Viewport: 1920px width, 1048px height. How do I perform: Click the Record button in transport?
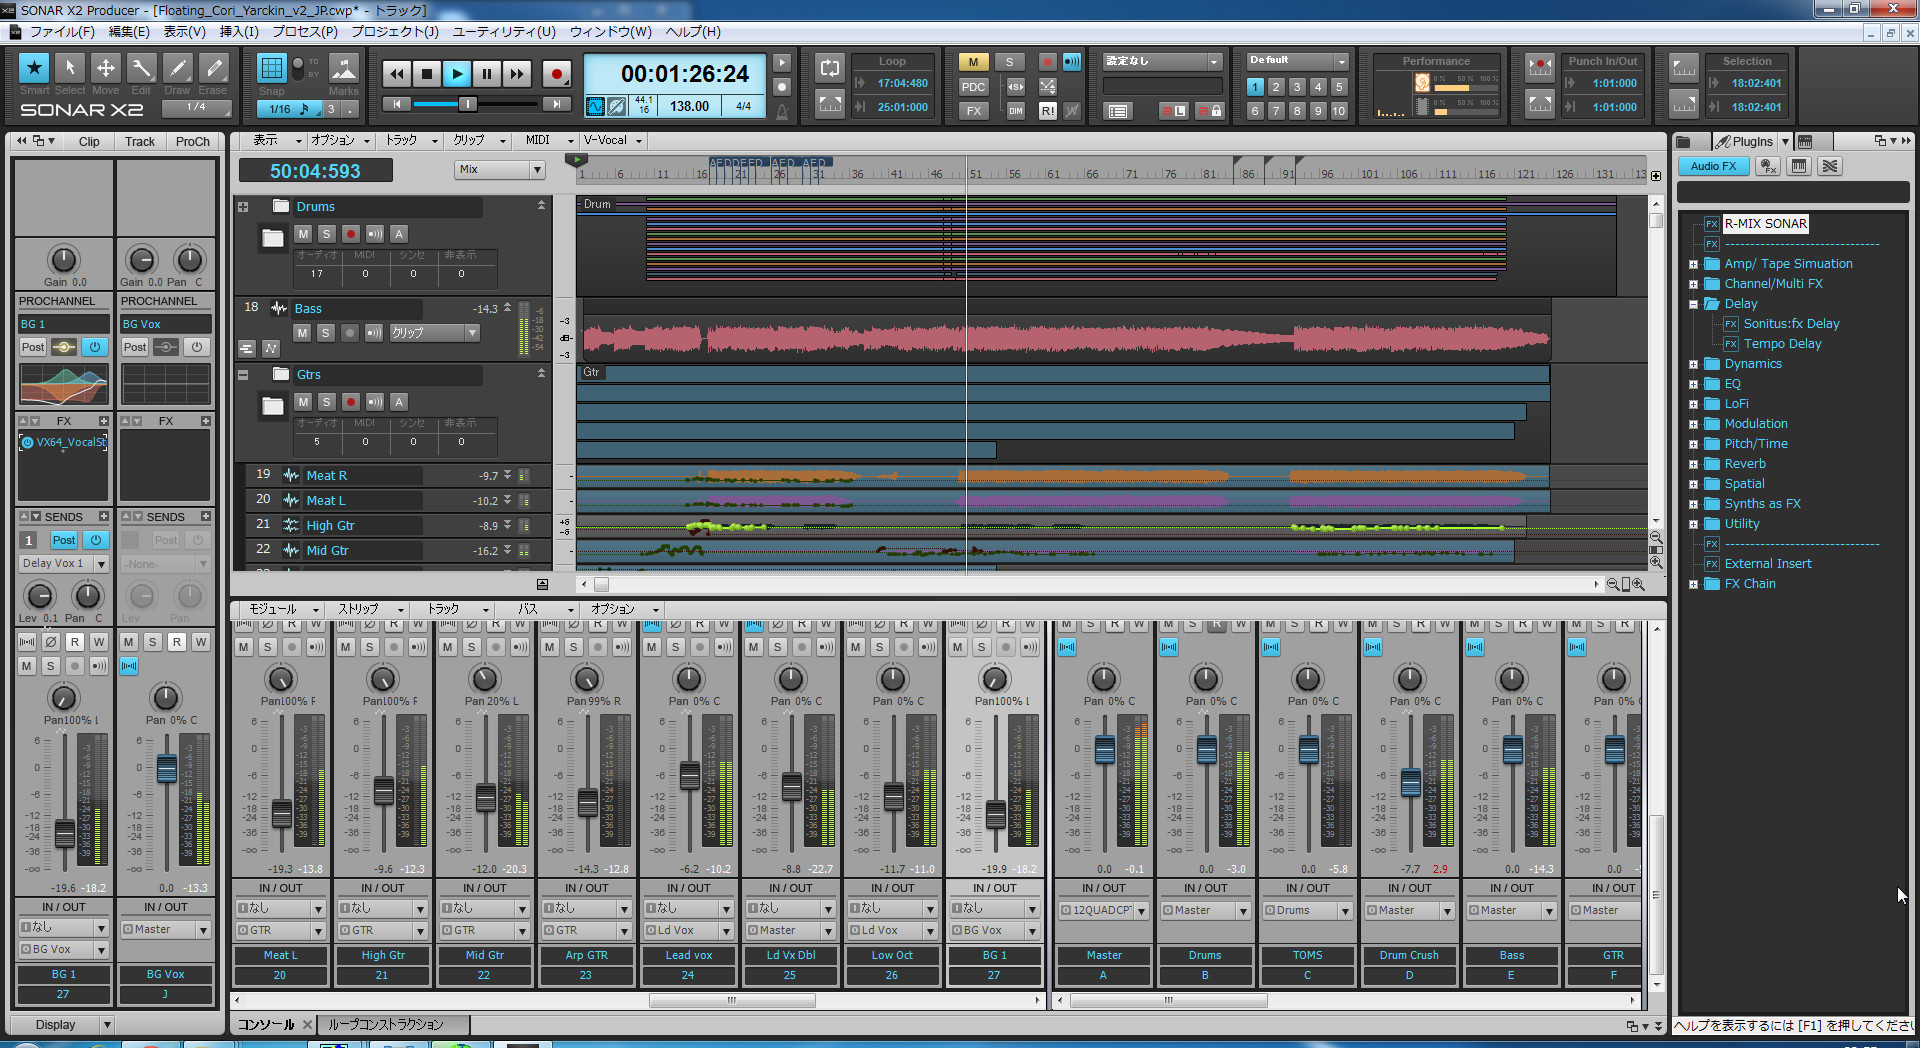[x=557, y=73]
